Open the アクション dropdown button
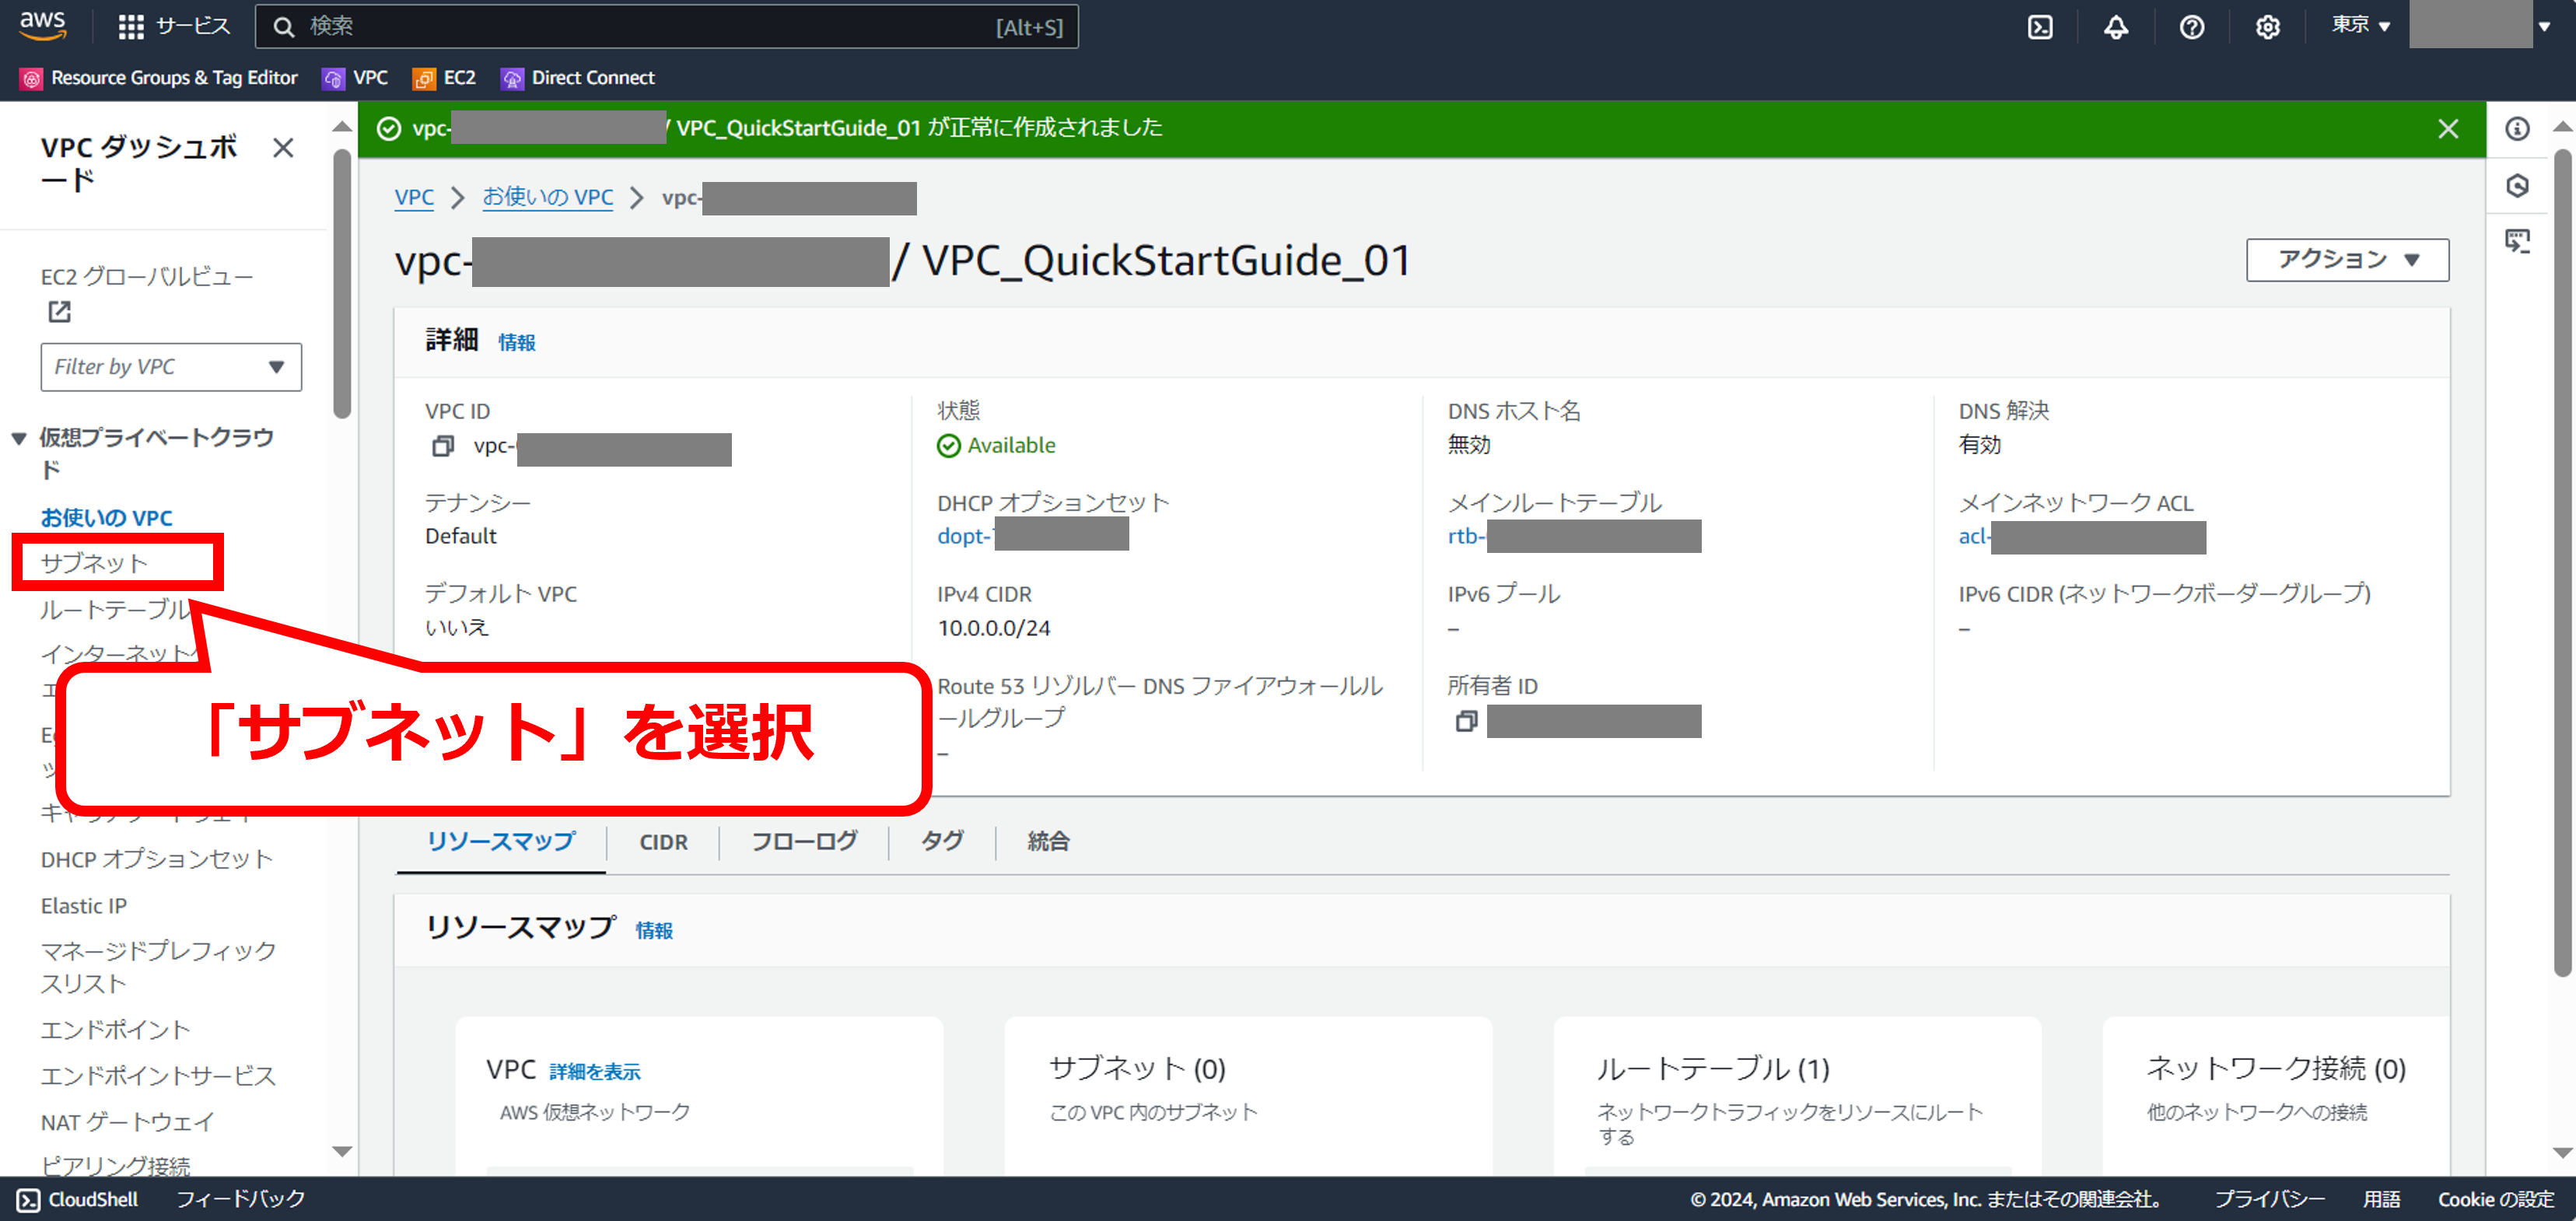The width and height of the screenshot is (2576, 1221). pyautogui.click(x=2347, y=260)
